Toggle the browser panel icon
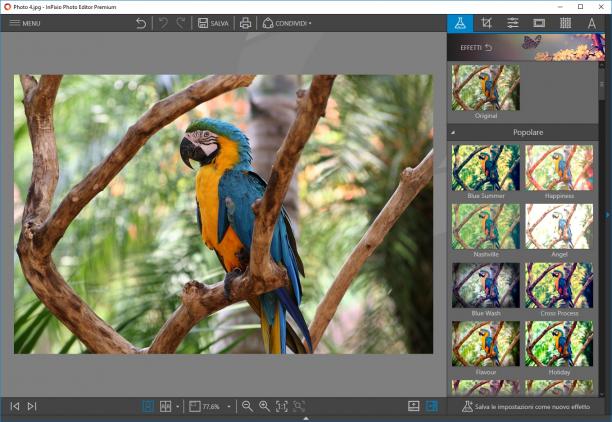Screen dimensions: 612x422 (x=413, y=406)
